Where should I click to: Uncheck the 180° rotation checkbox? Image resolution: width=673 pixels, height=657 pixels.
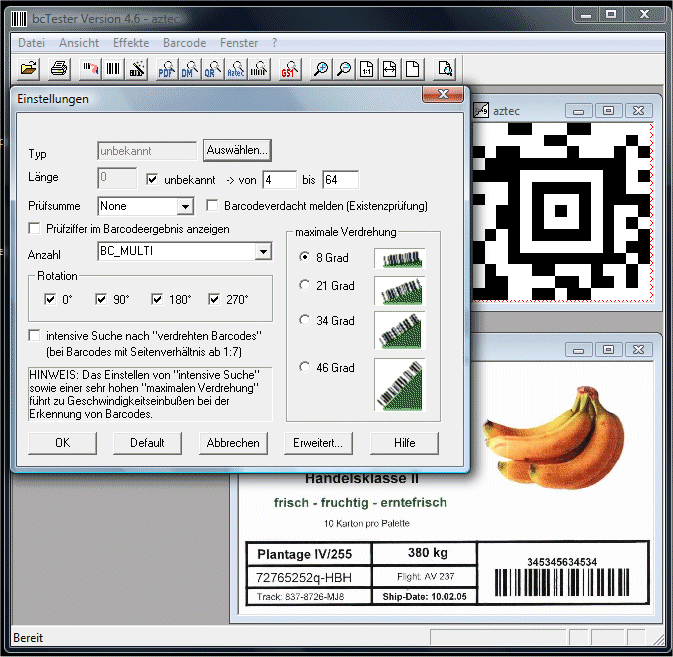click(157, 299)
